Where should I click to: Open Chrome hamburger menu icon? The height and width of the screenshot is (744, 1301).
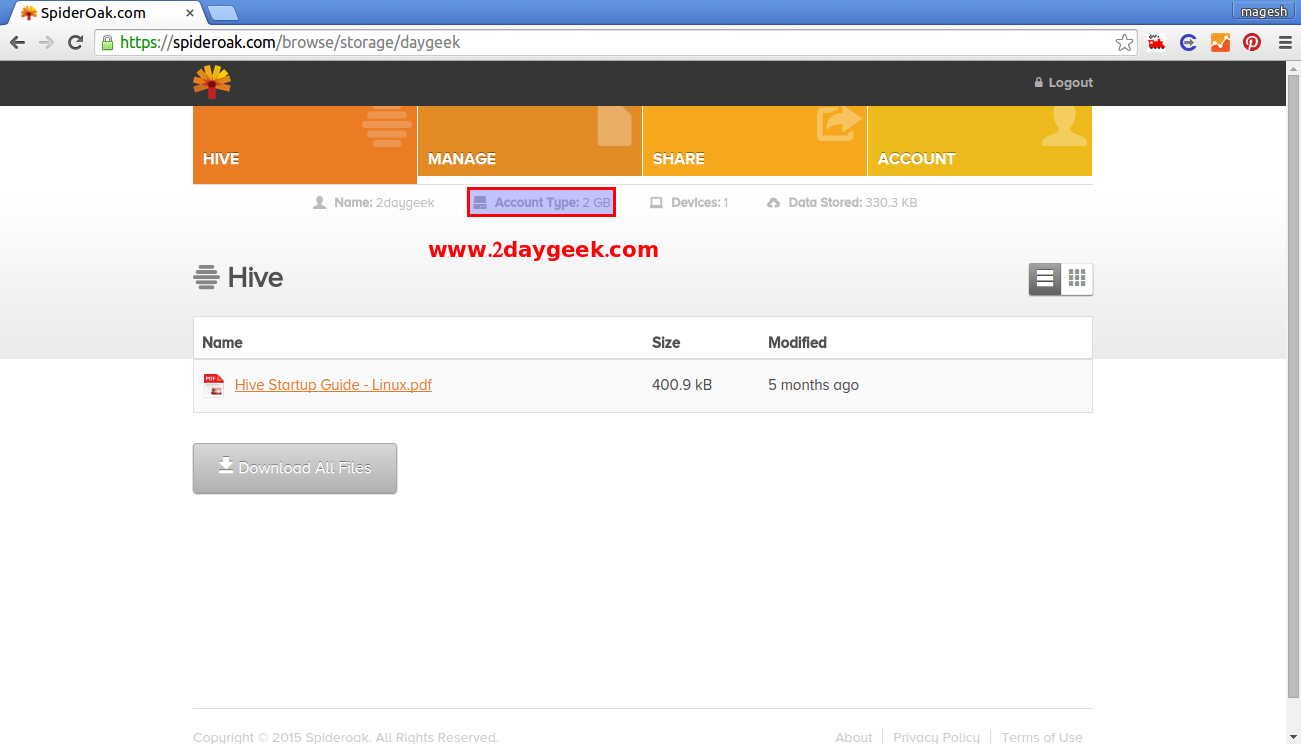[1285, 42]
